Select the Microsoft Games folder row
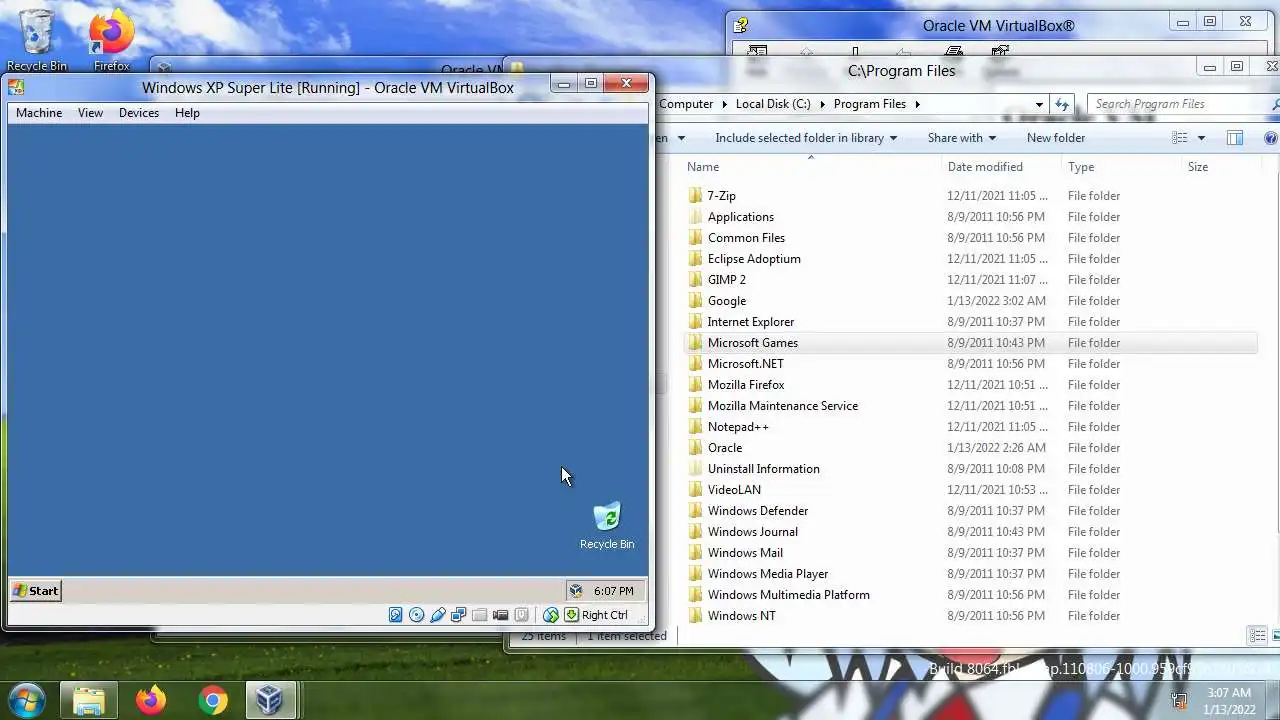This screenshot has height=720, width=1280. click(970, 343)
